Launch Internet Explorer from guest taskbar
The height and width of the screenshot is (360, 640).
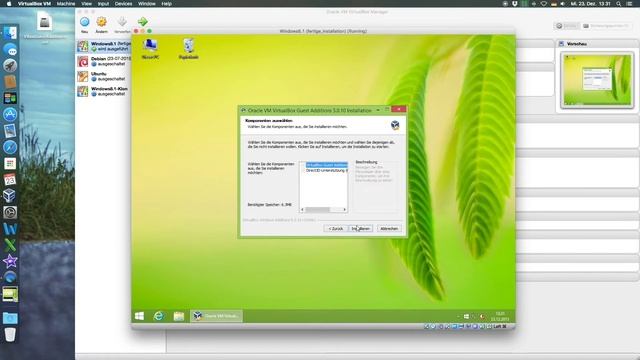pyautogui.click(x=158, y=316)
